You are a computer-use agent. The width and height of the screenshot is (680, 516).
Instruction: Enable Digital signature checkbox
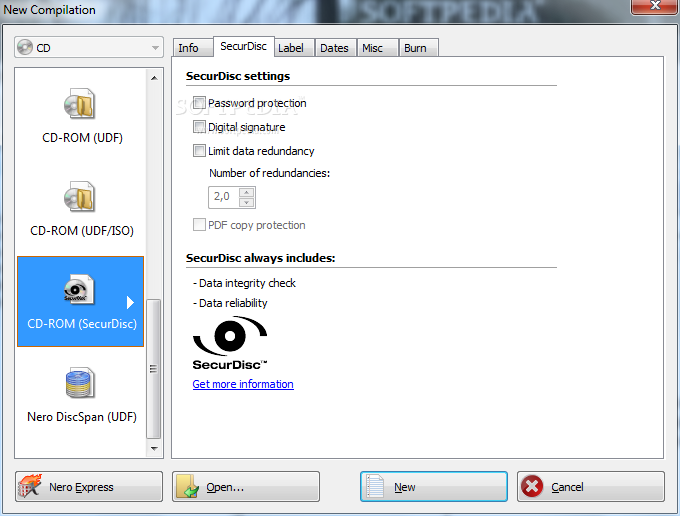(199, 127)
